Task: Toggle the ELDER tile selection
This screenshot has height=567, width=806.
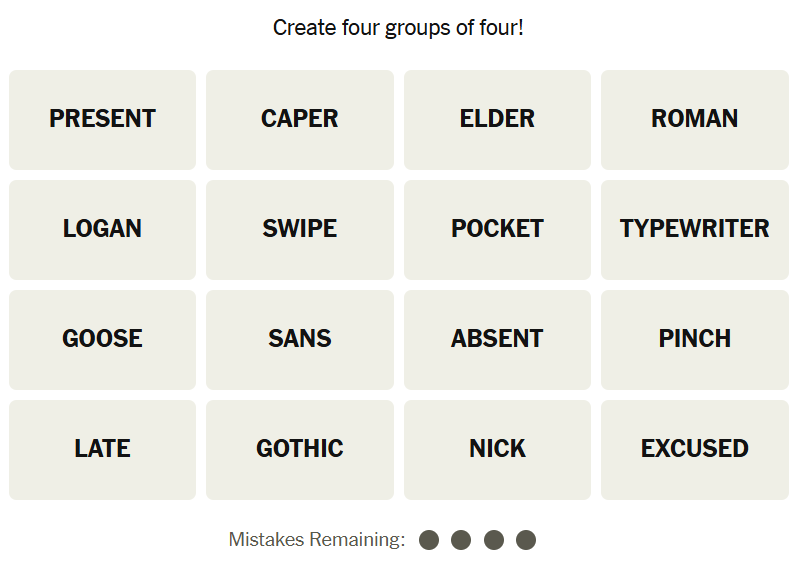Action: tap(497, 119)
